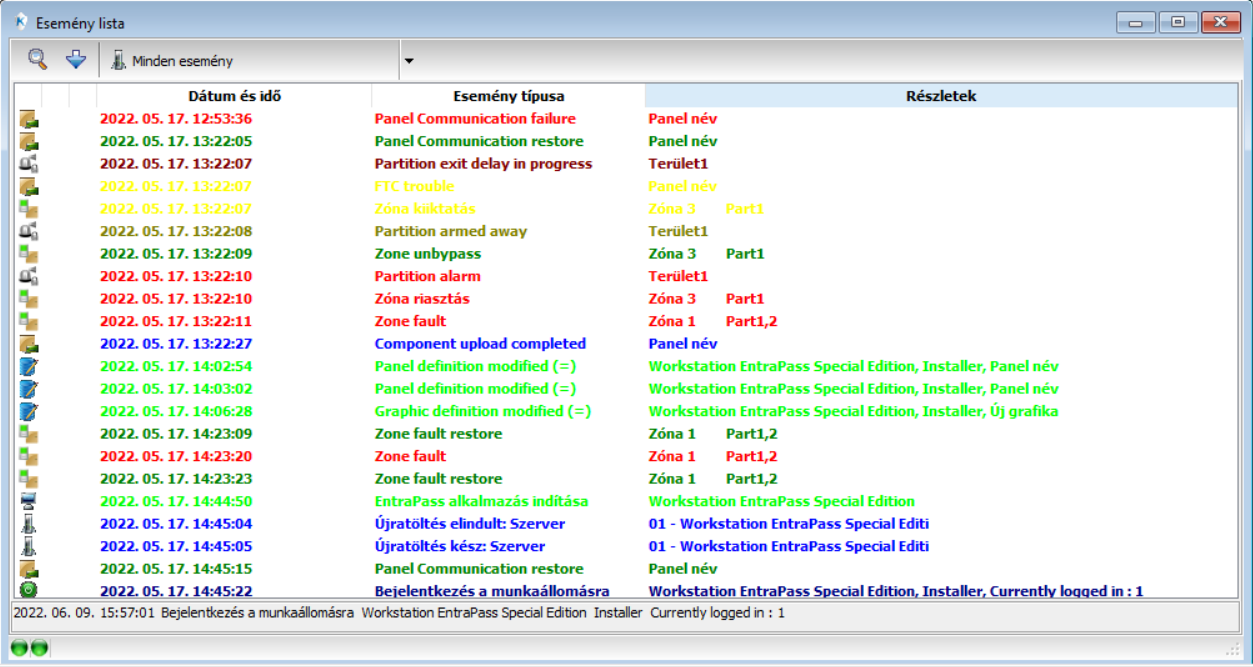This screenshot has width=1253, height=667.
Task: Click the server icon beside Újratöltés elindult: Szerver
Action: pyautogui.click(x=28, y=524)
